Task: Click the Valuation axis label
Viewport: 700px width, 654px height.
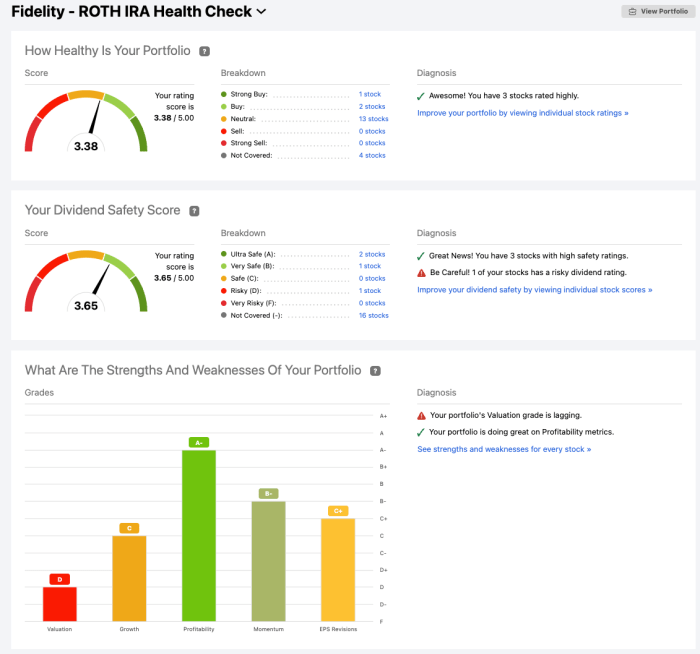Action: pos(60,629)
